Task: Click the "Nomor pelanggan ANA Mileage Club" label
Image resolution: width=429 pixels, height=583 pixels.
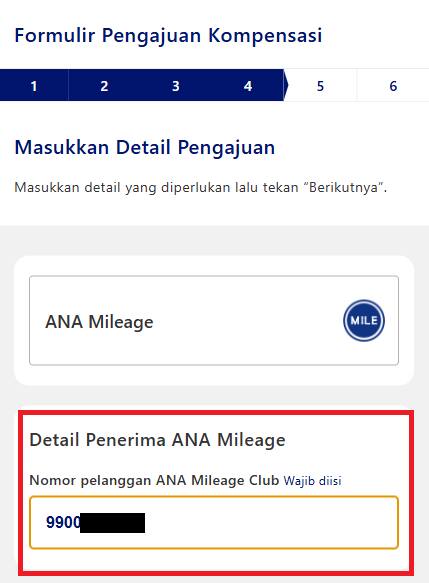Action: pos(154,480)
